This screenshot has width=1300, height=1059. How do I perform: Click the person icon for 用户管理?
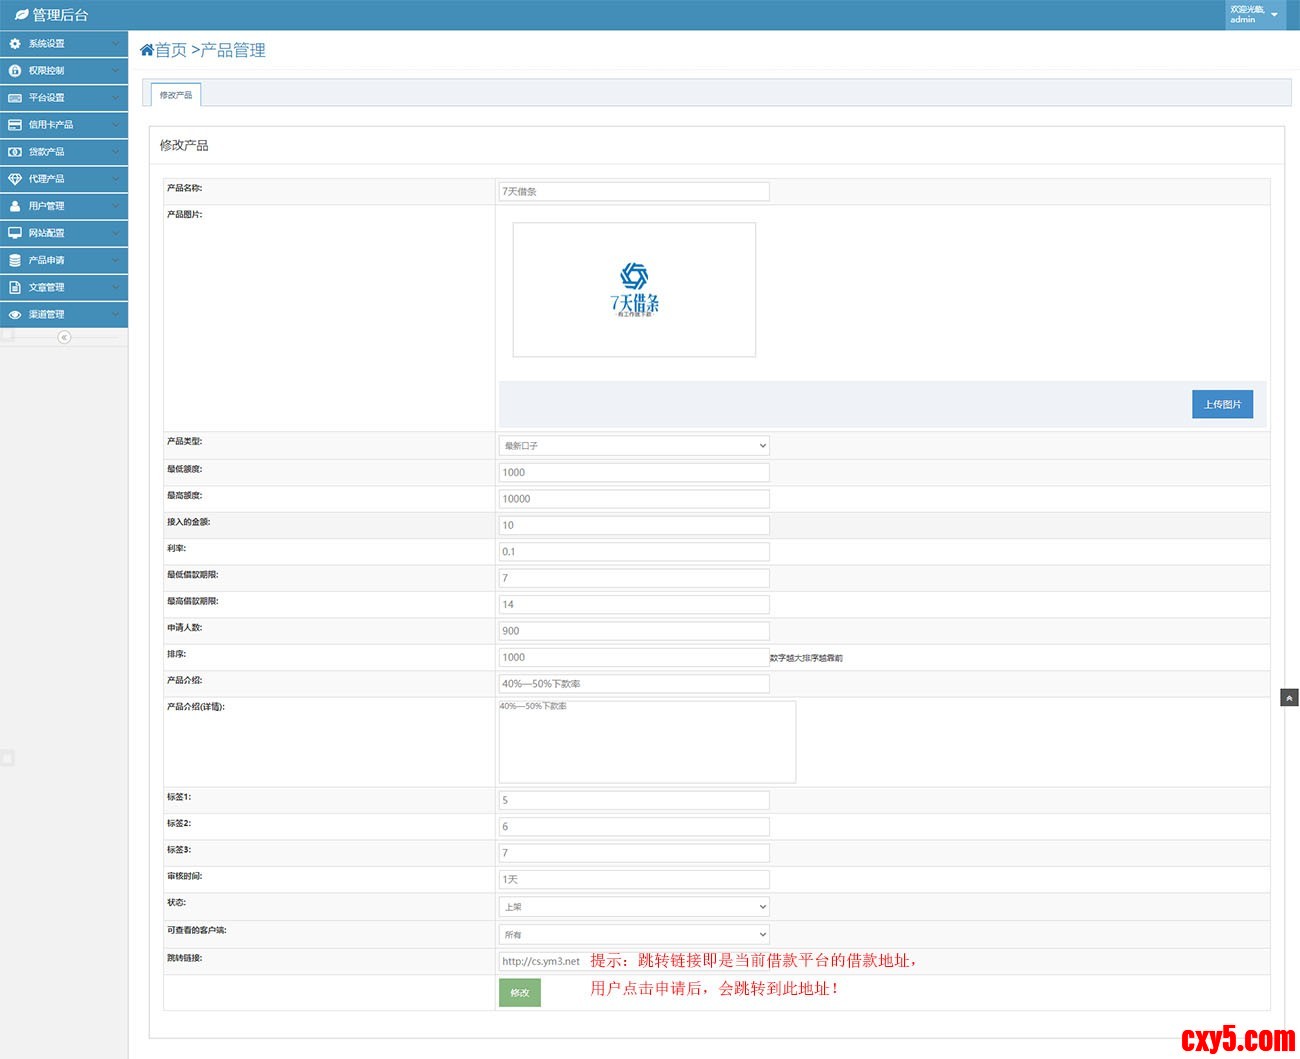(15, 206)
